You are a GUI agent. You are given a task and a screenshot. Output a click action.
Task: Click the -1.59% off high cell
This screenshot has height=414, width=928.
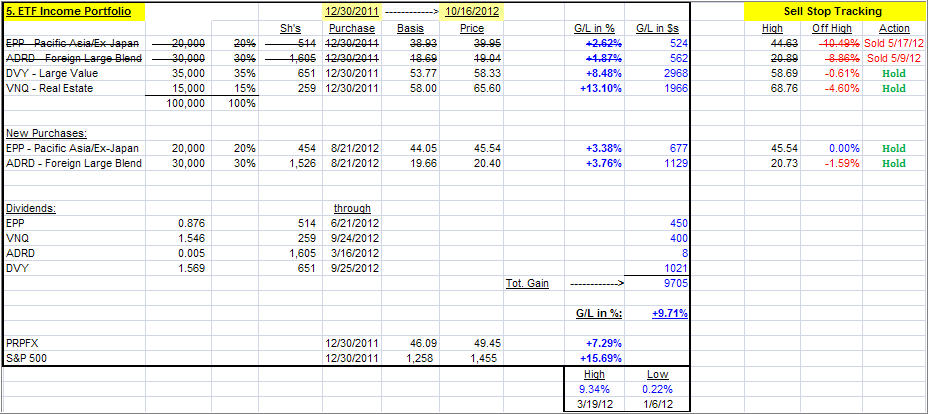(840, 163)
